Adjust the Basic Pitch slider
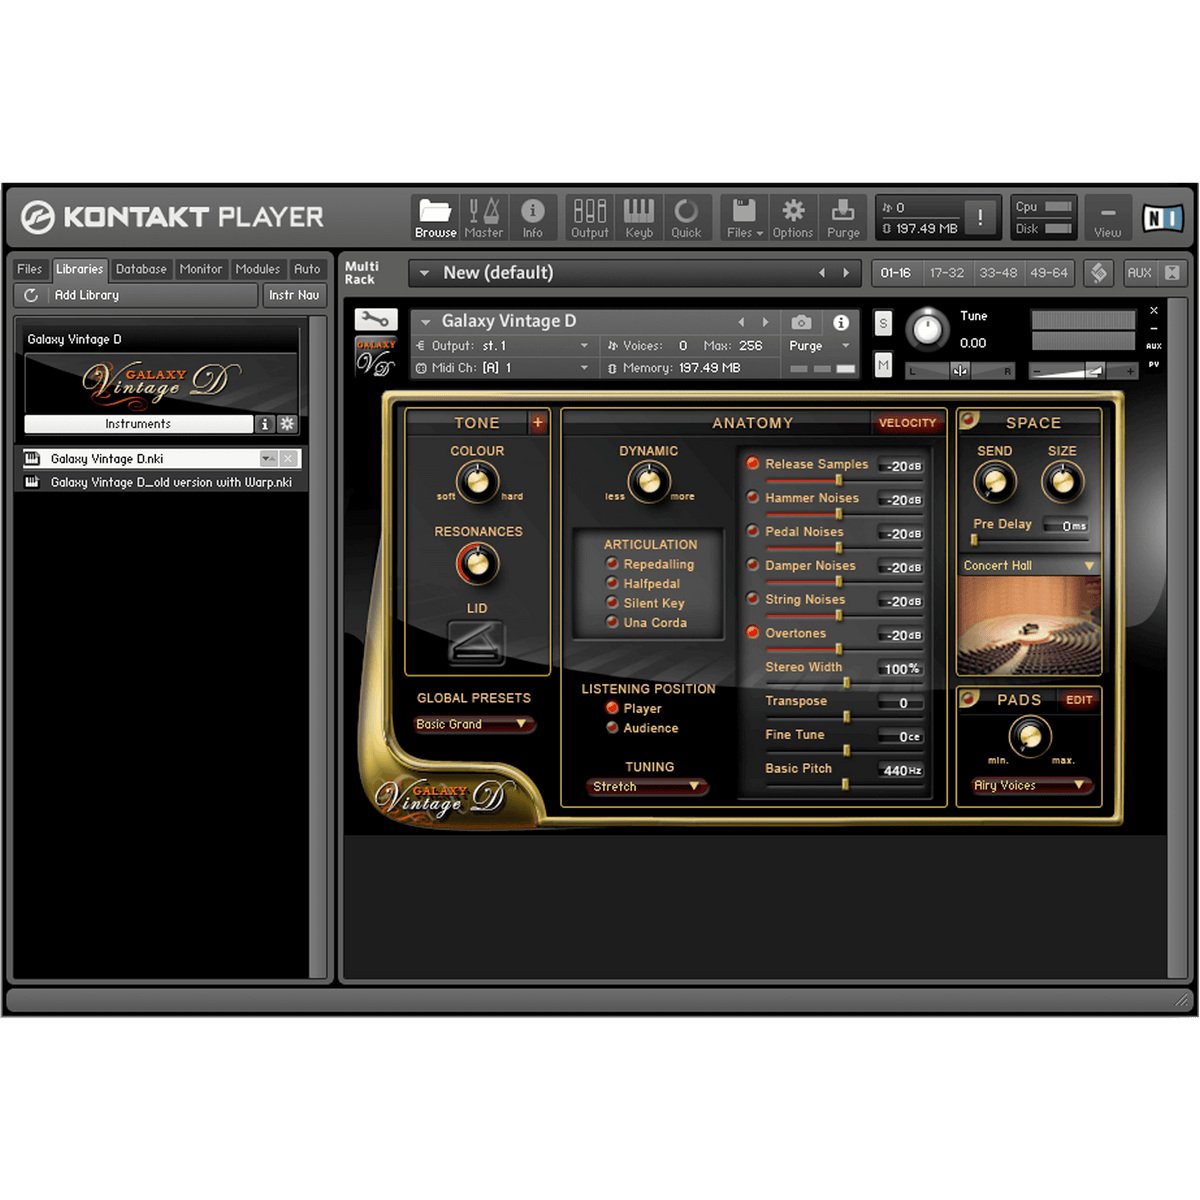The height and width of the screenshot is (1200, 1200). point(846,785)
